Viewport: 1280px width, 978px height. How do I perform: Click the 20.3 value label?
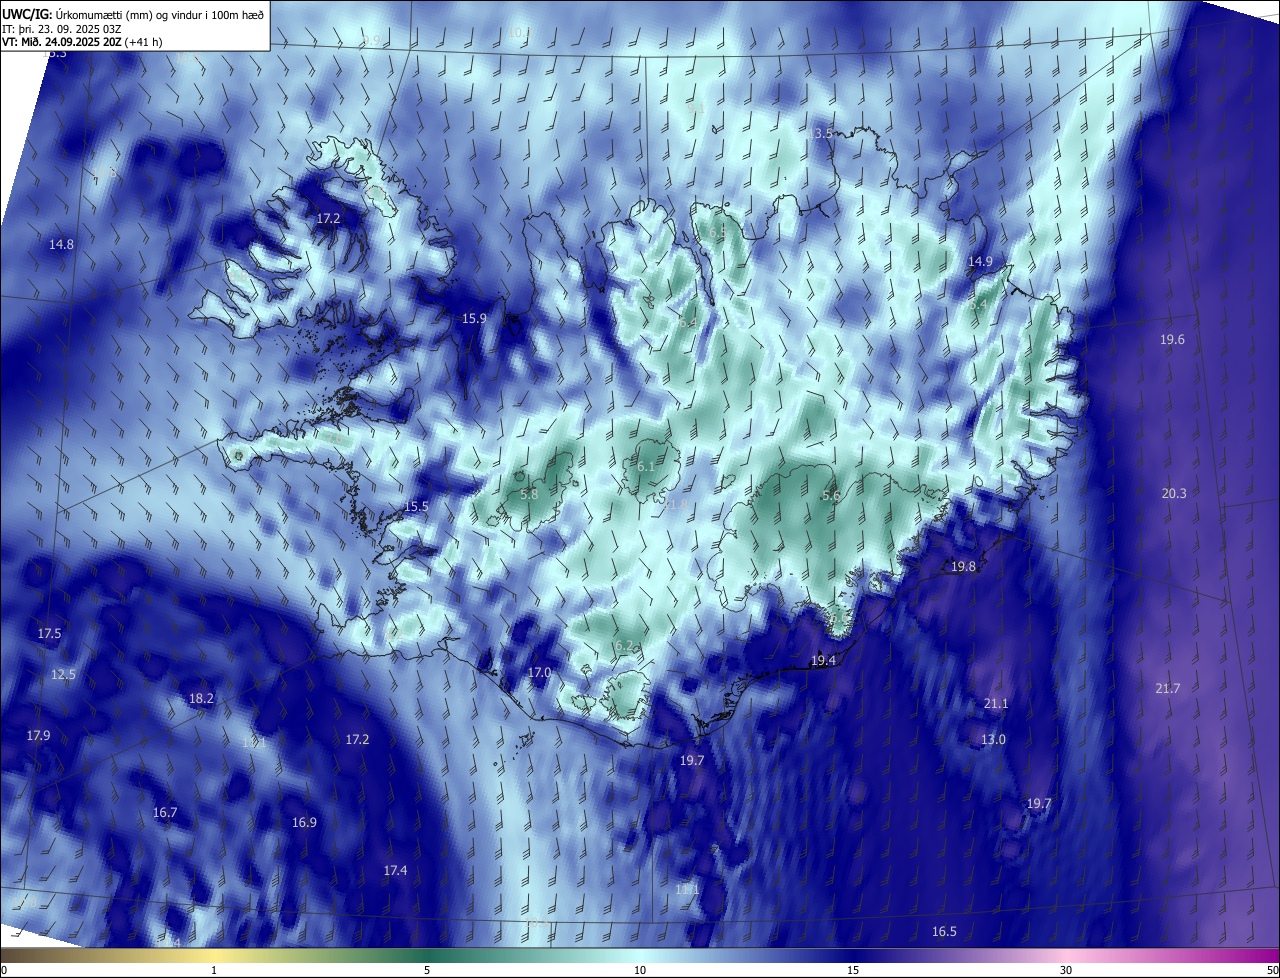1174,494
